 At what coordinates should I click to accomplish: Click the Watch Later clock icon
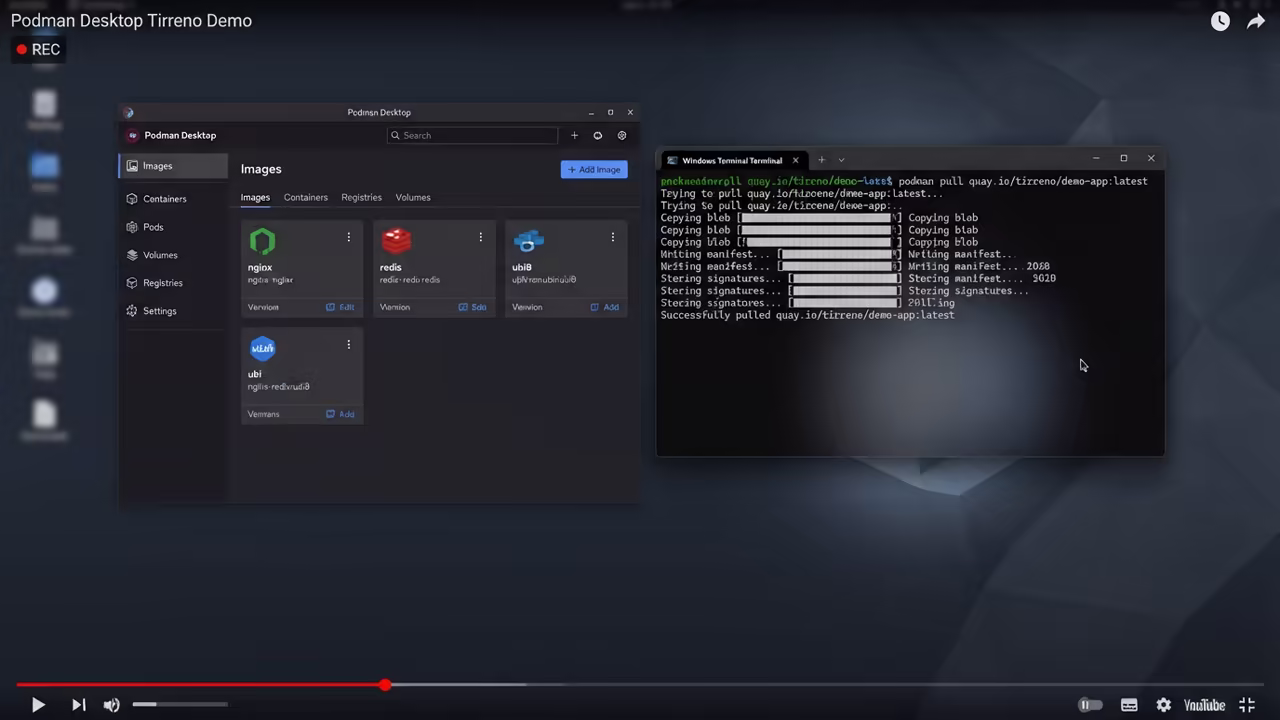1220,21
